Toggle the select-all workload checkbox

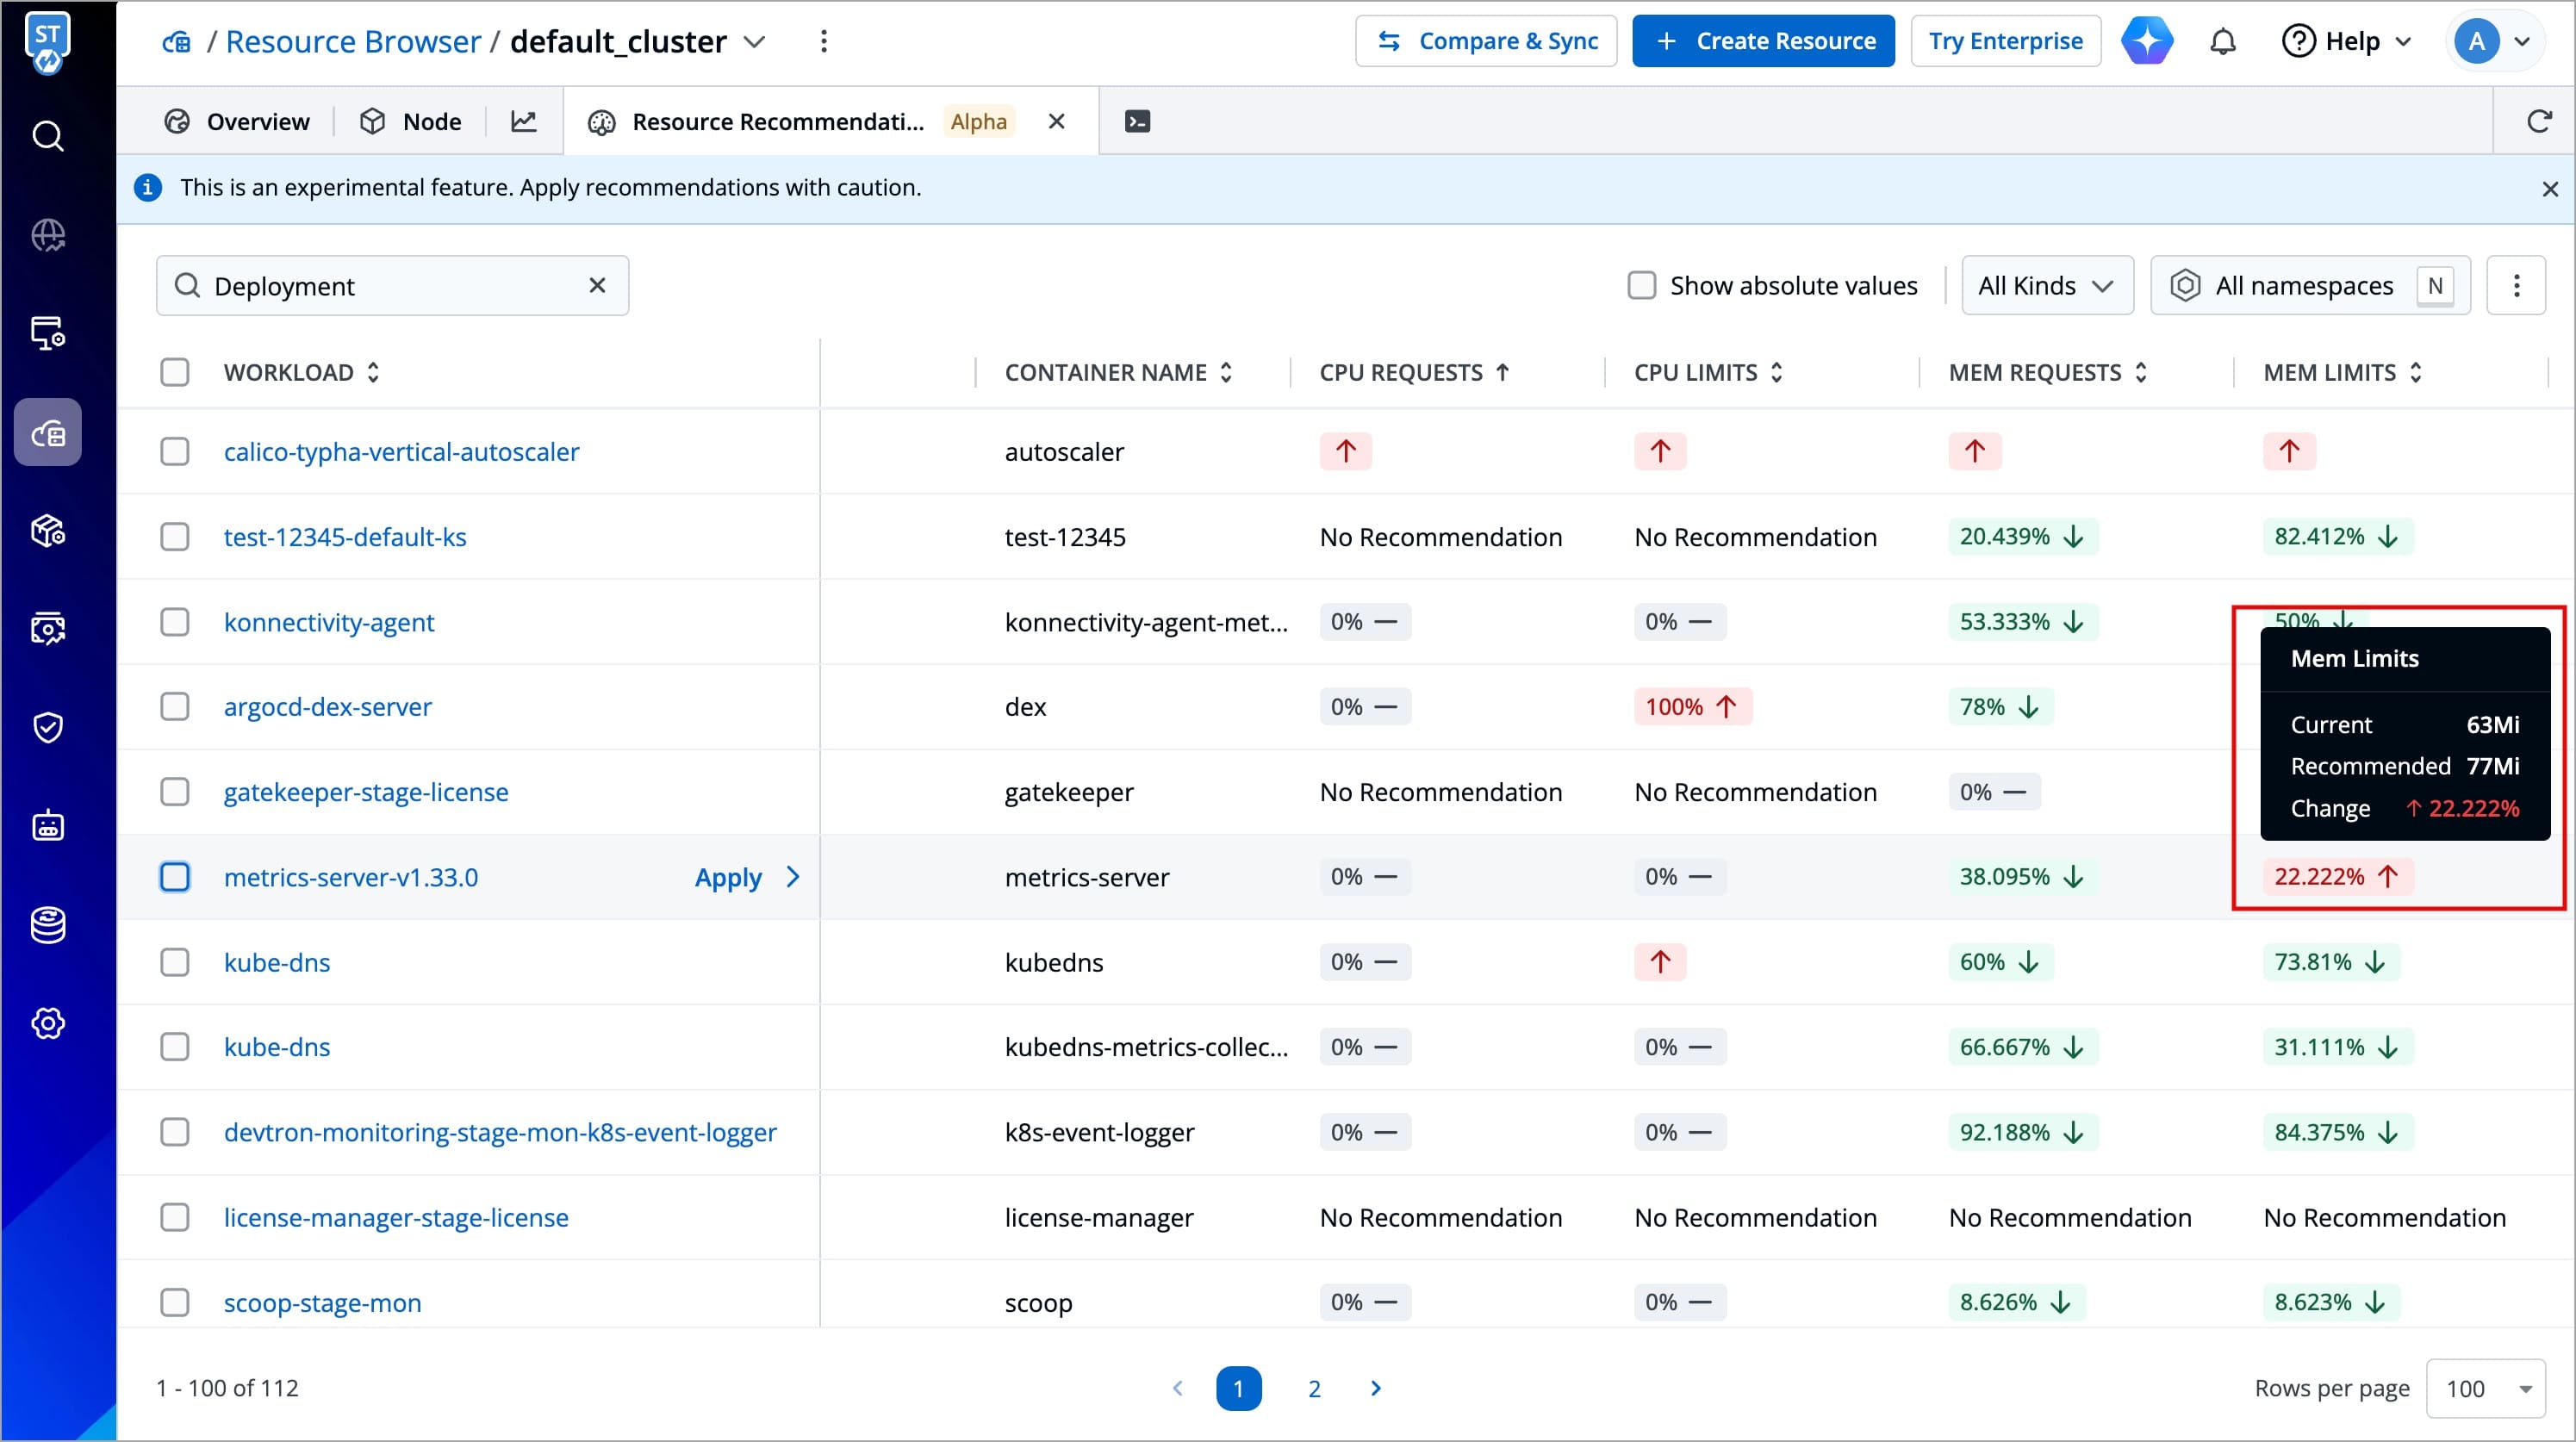(175, 373)
